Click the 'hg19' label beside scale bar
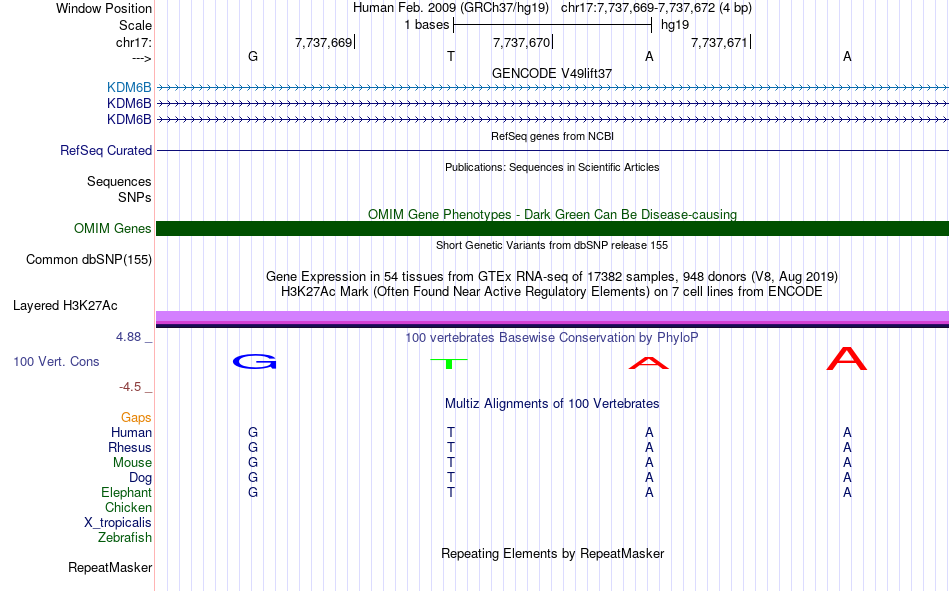The height and width of the screenshot is (591, 950). pos(674,25)
